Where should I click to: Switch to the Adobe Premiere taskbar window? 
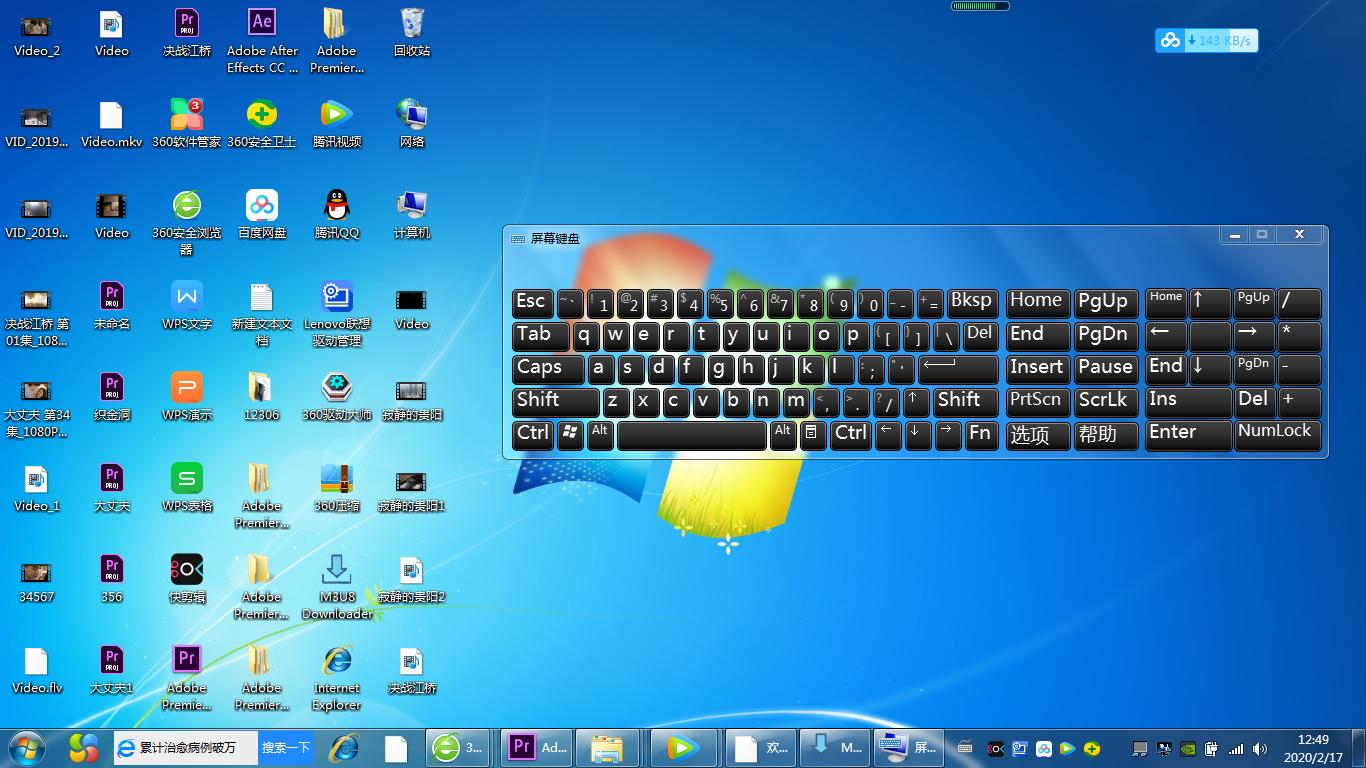pyautogui.click(x=539, y=747)
